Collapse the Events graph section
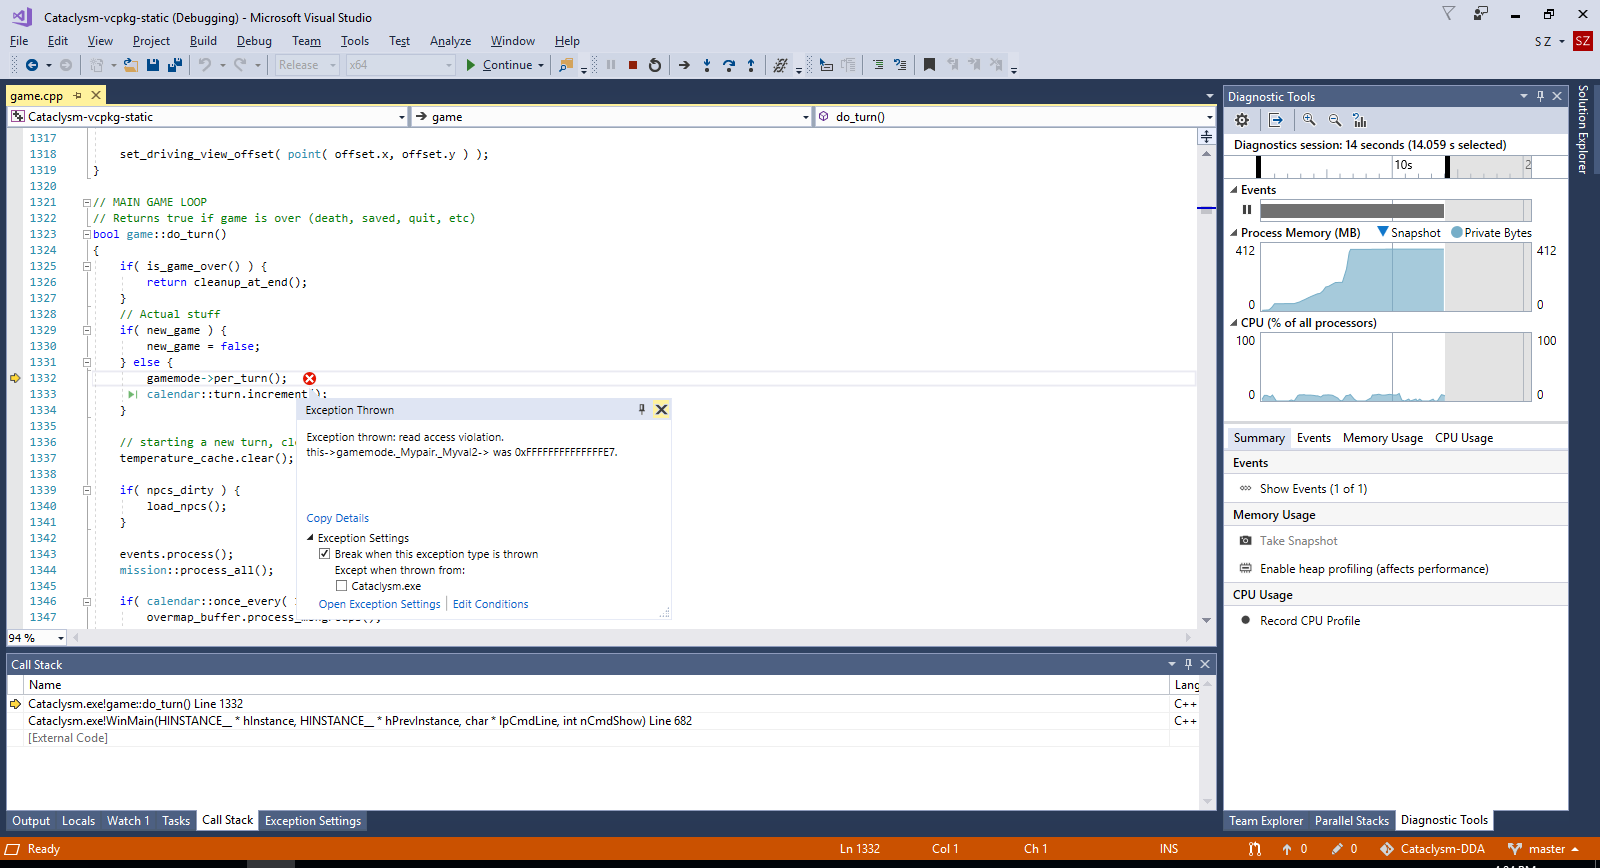The width and height of the screenshot is (1600, 868). [x=1234, y=190]
